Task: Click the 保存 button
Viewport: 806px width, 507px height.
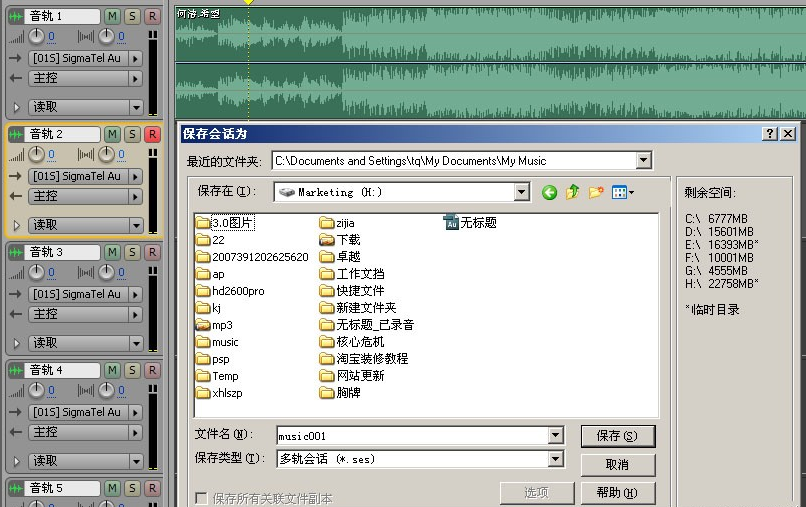Action: tap(617, 436)
